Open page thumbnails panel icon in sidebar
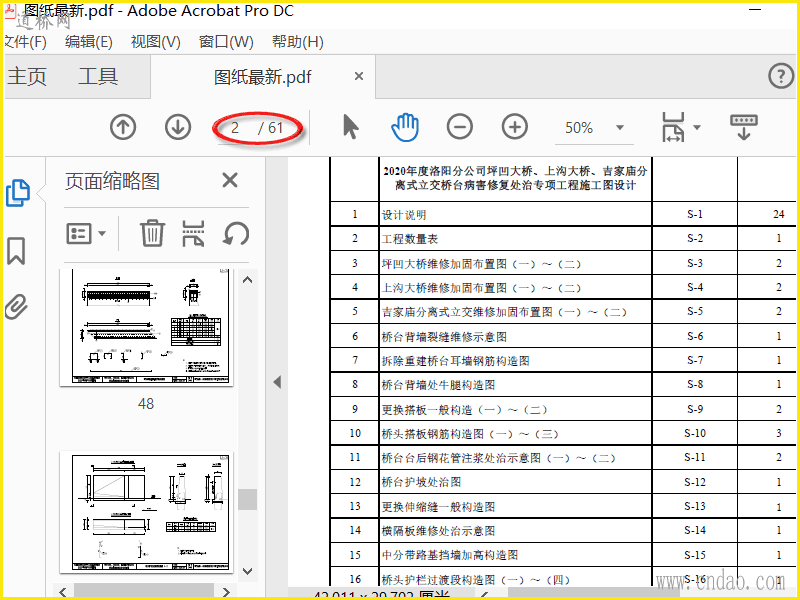The width and height of the screenshot is (800, 600). [18, 193]
